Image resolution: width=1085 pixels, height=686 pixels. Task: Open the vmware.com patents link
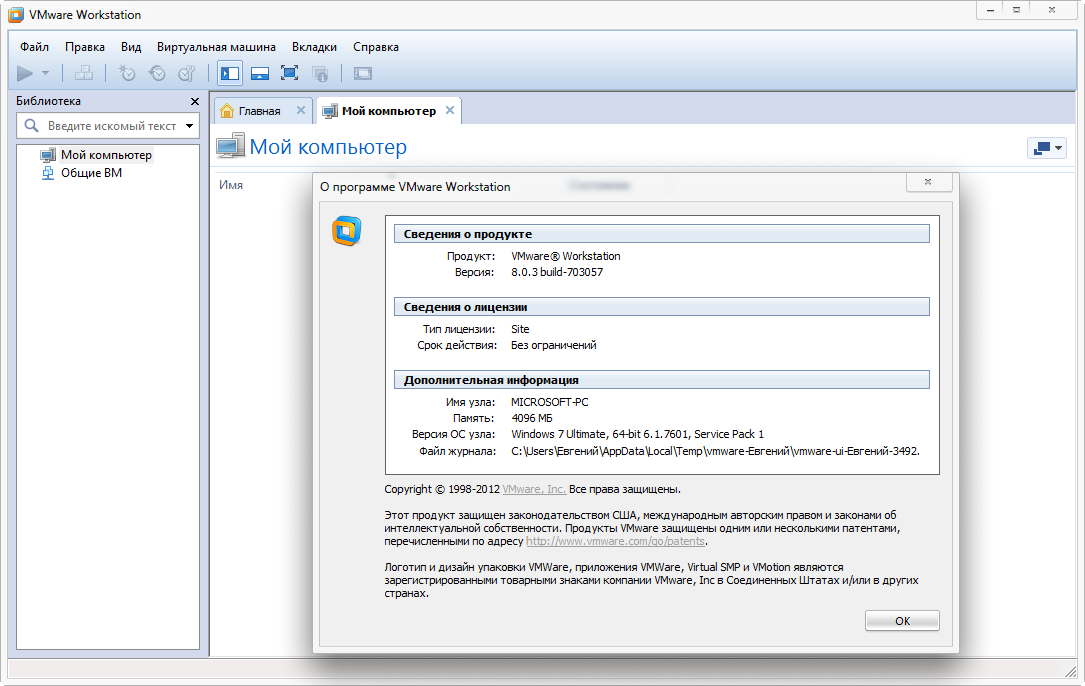615,541
